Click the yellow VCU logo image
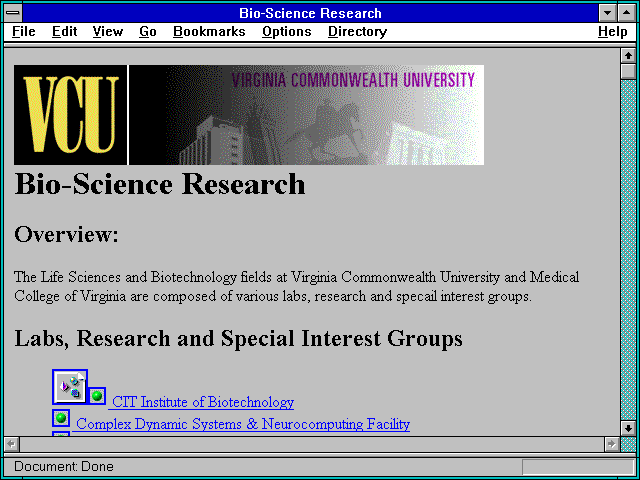 coord(70,115)
